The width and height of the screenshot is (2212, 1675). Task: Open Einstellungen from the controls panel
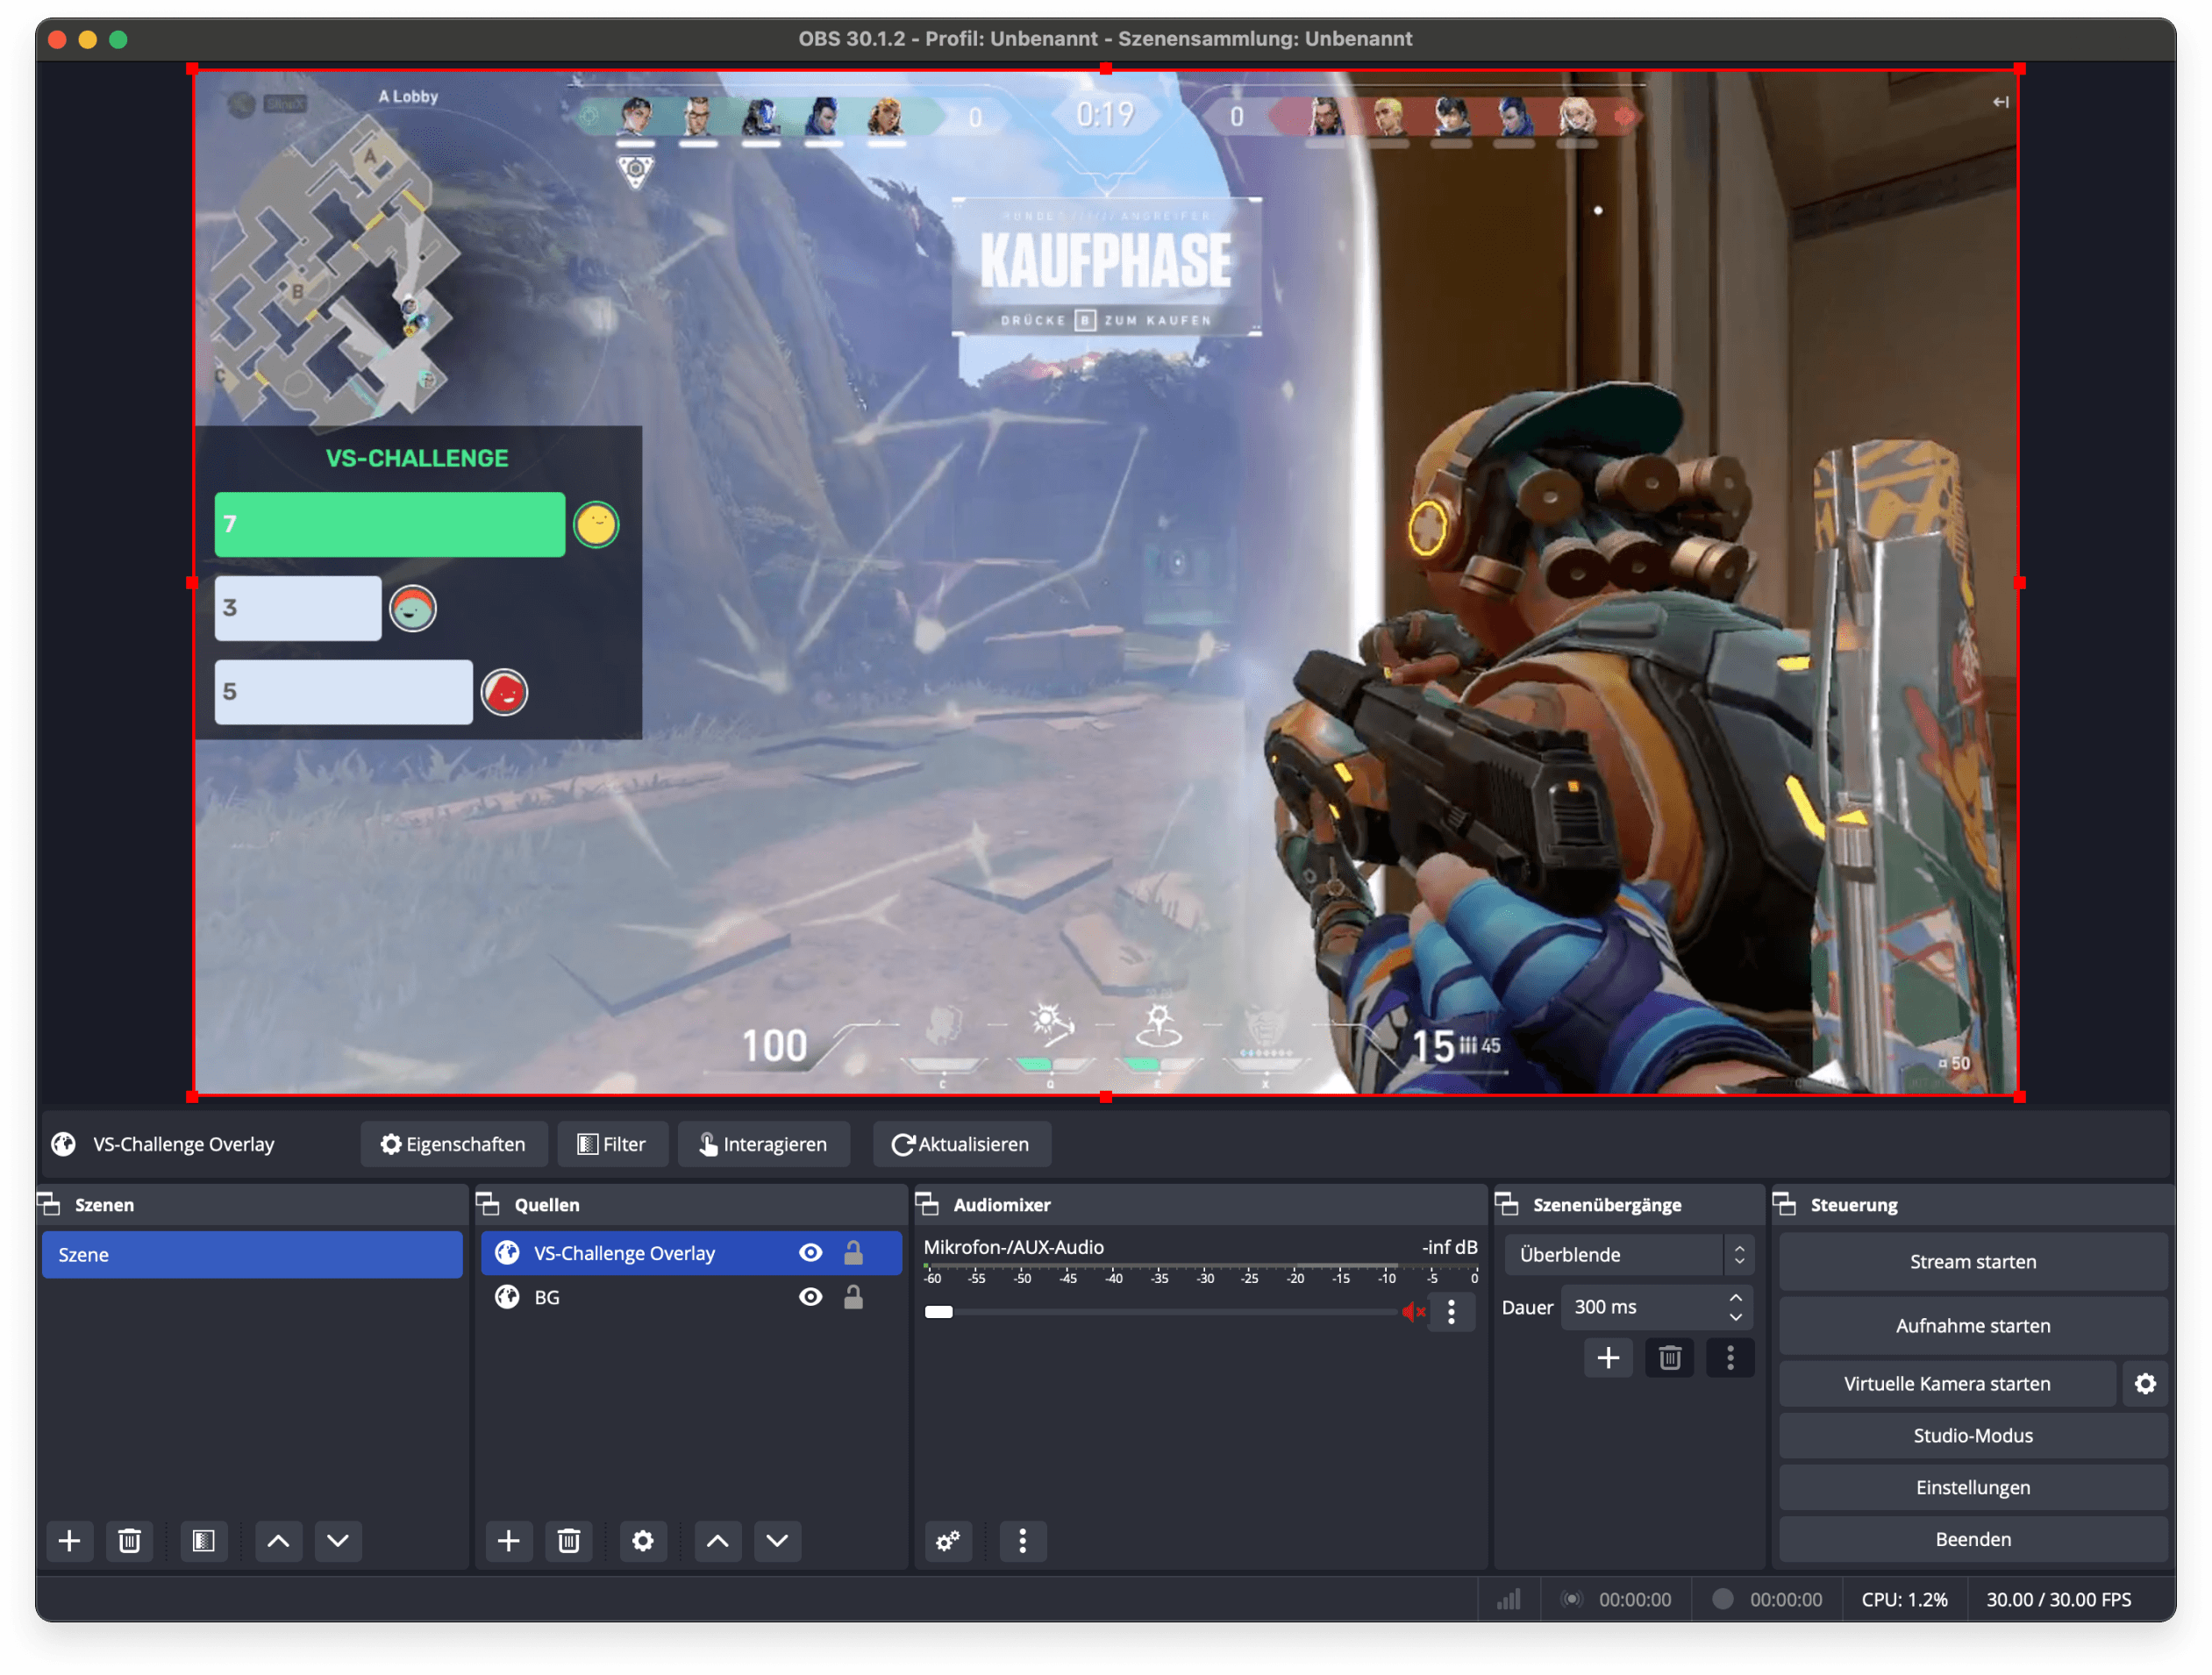point(1972,1487)
